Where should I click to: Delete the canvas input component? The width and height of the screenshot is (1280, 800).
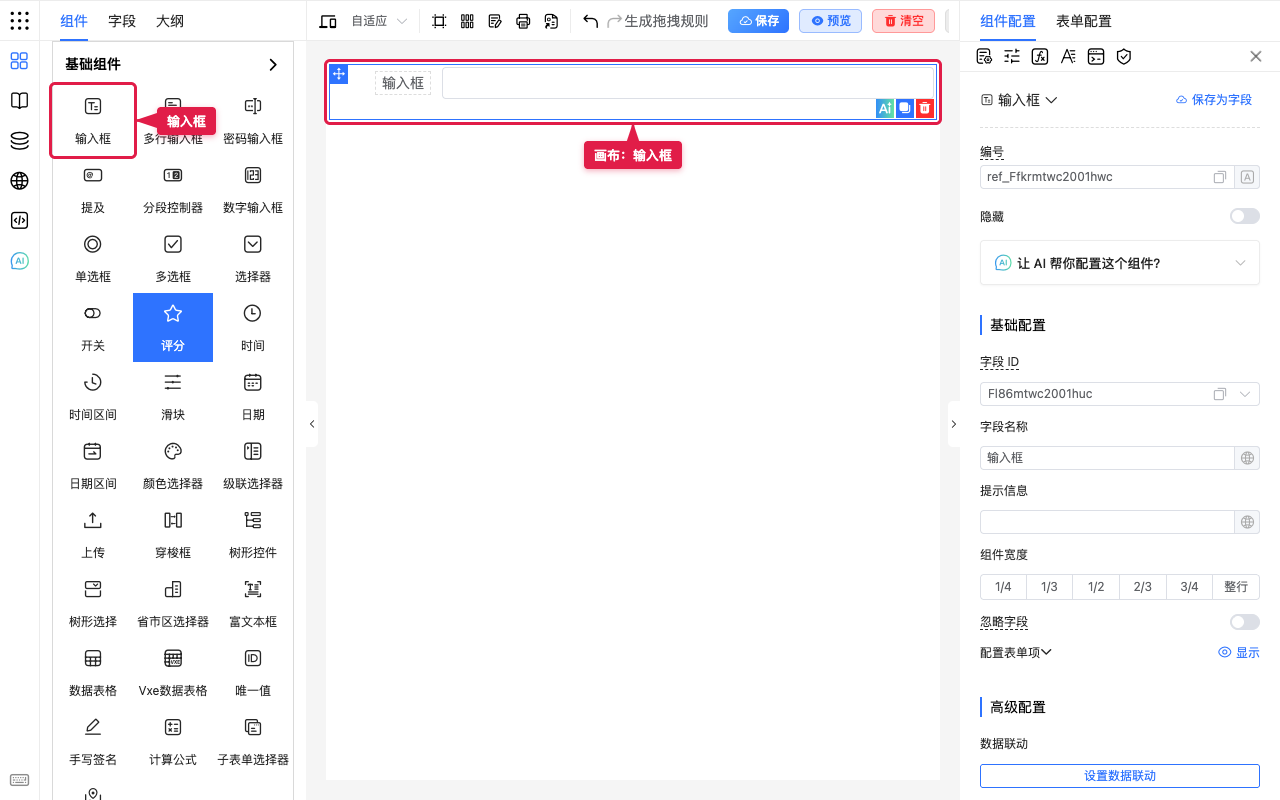tap(925, 108)
